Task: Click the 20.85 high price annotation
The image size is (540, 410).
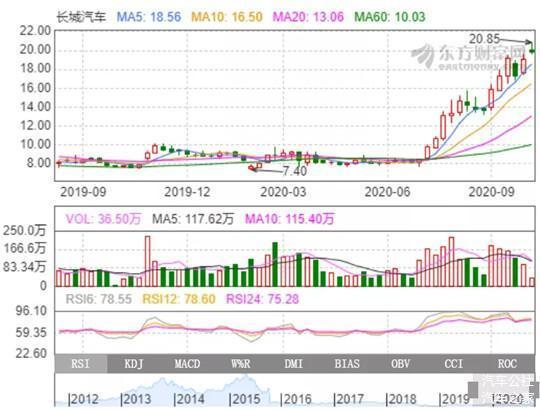Action: [x=484, y=39]
